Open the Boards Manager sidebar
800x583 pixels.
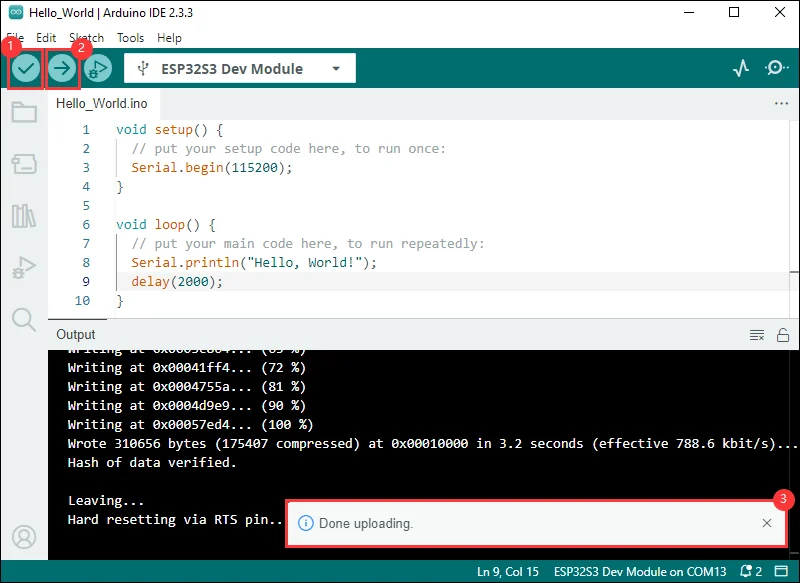pos(24,164)
